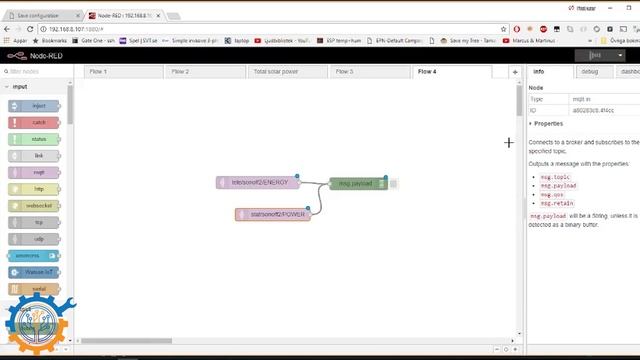Select the msg.payload debug node on canvas
The image size is (640, 360).
[358, 184]
